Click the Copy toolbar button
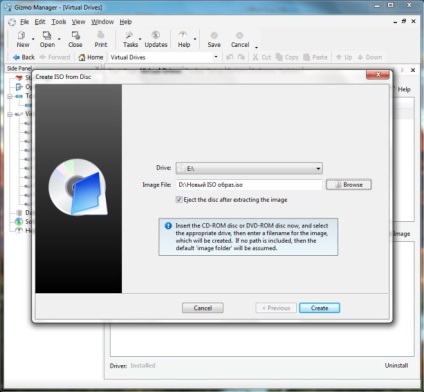 (287, 57)
